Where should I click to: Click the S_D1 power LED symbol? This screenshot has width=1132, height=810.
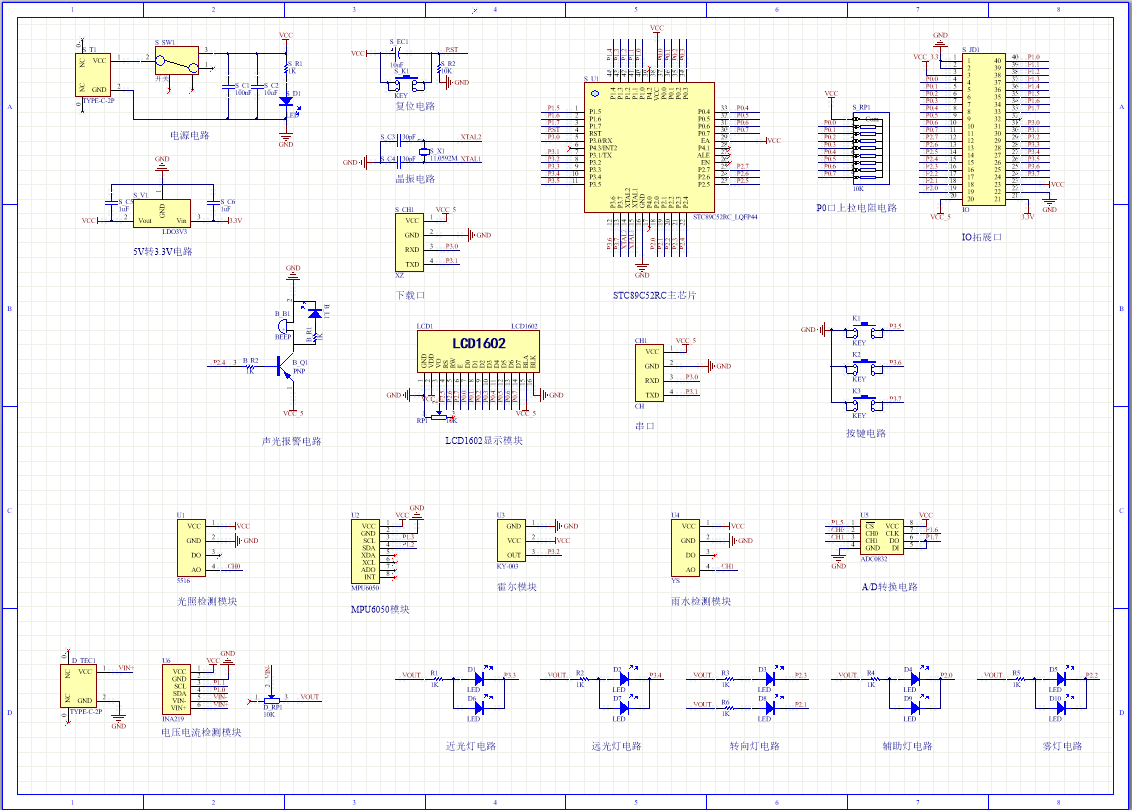click(x=286, y=102)
